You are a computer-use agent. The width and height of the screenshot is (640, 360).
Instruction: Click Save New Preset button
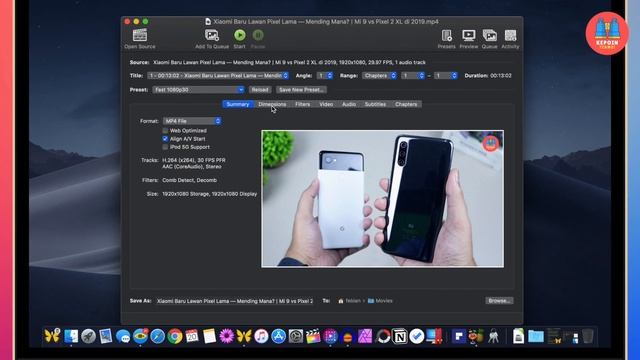(x=301, y=90)
